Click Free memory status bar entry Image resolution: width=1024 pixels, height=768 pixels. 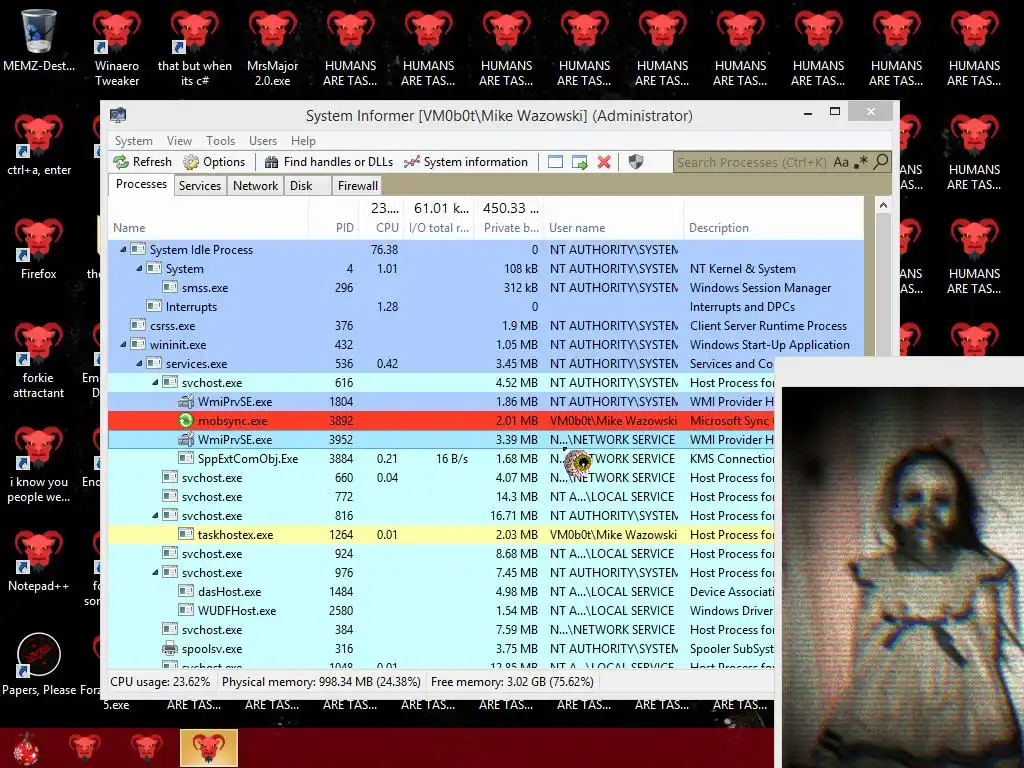pos(512,682)
